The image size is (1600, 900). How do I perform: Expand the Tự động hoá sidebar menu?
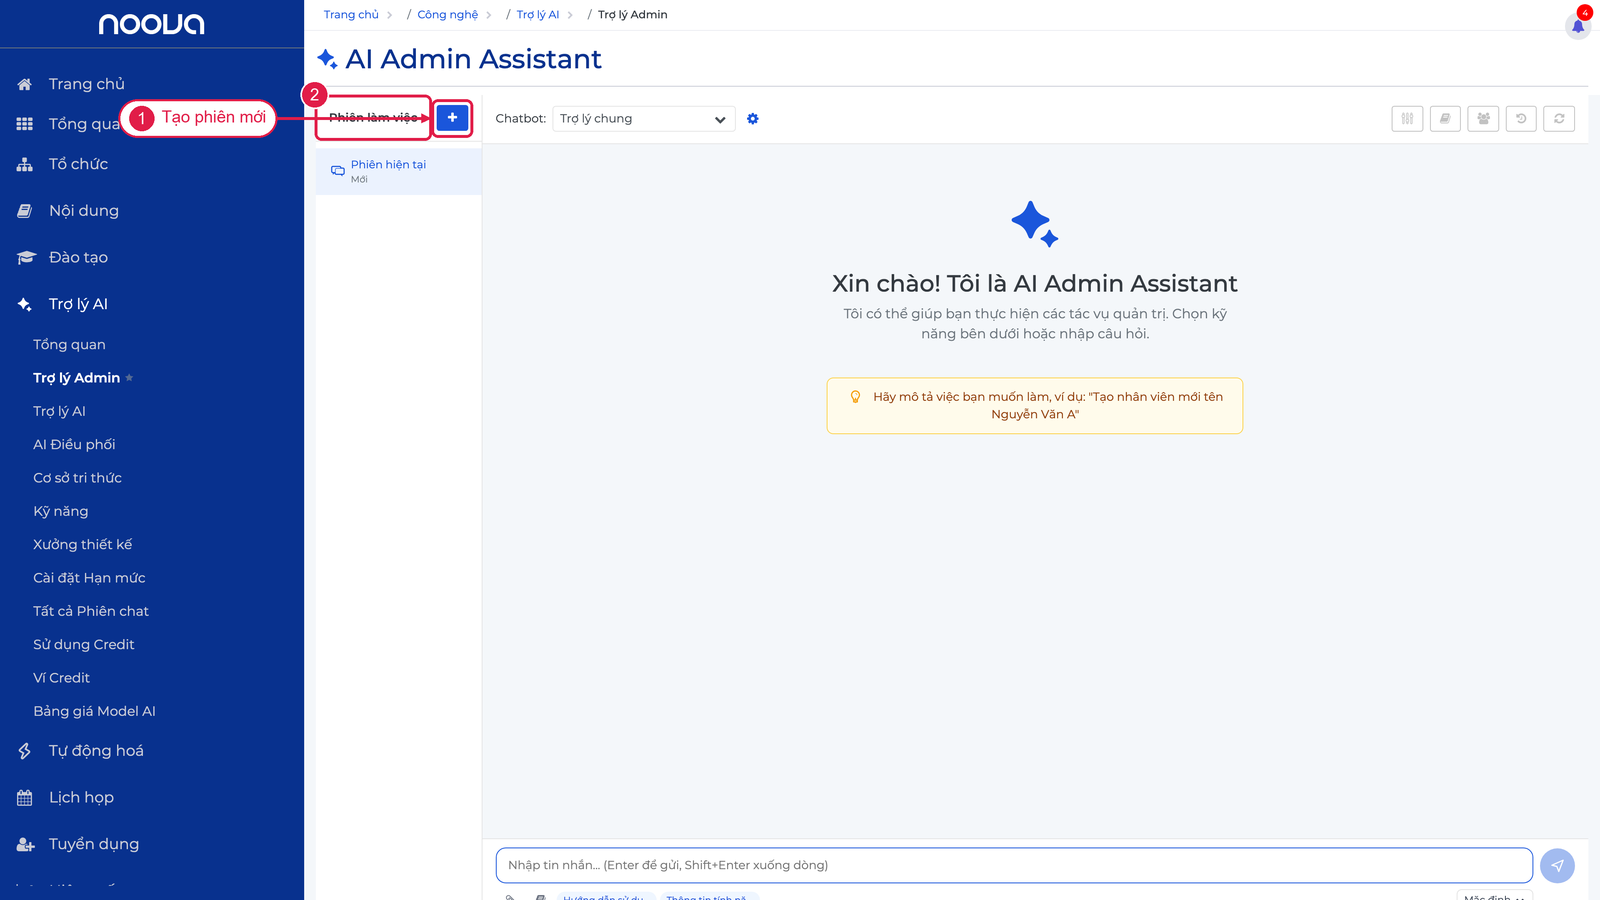96,751
